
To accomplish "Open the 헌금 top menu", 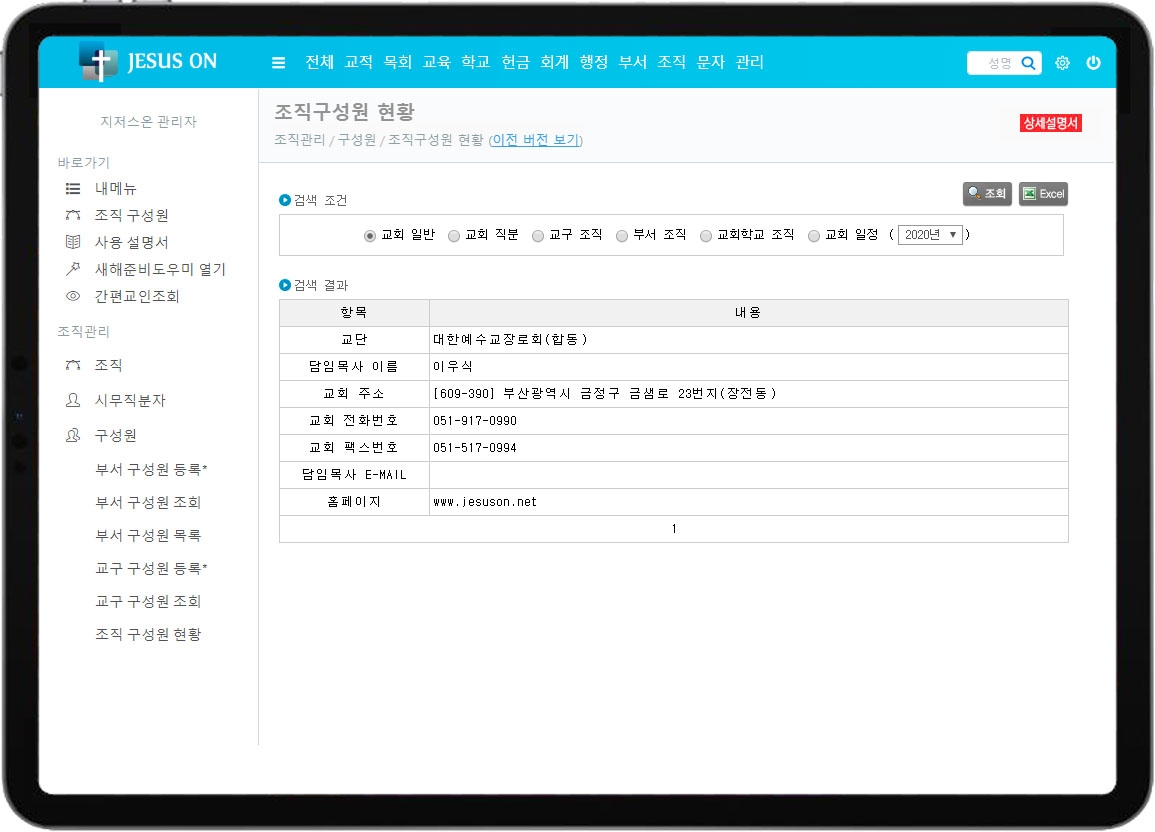I will [515, 62].
